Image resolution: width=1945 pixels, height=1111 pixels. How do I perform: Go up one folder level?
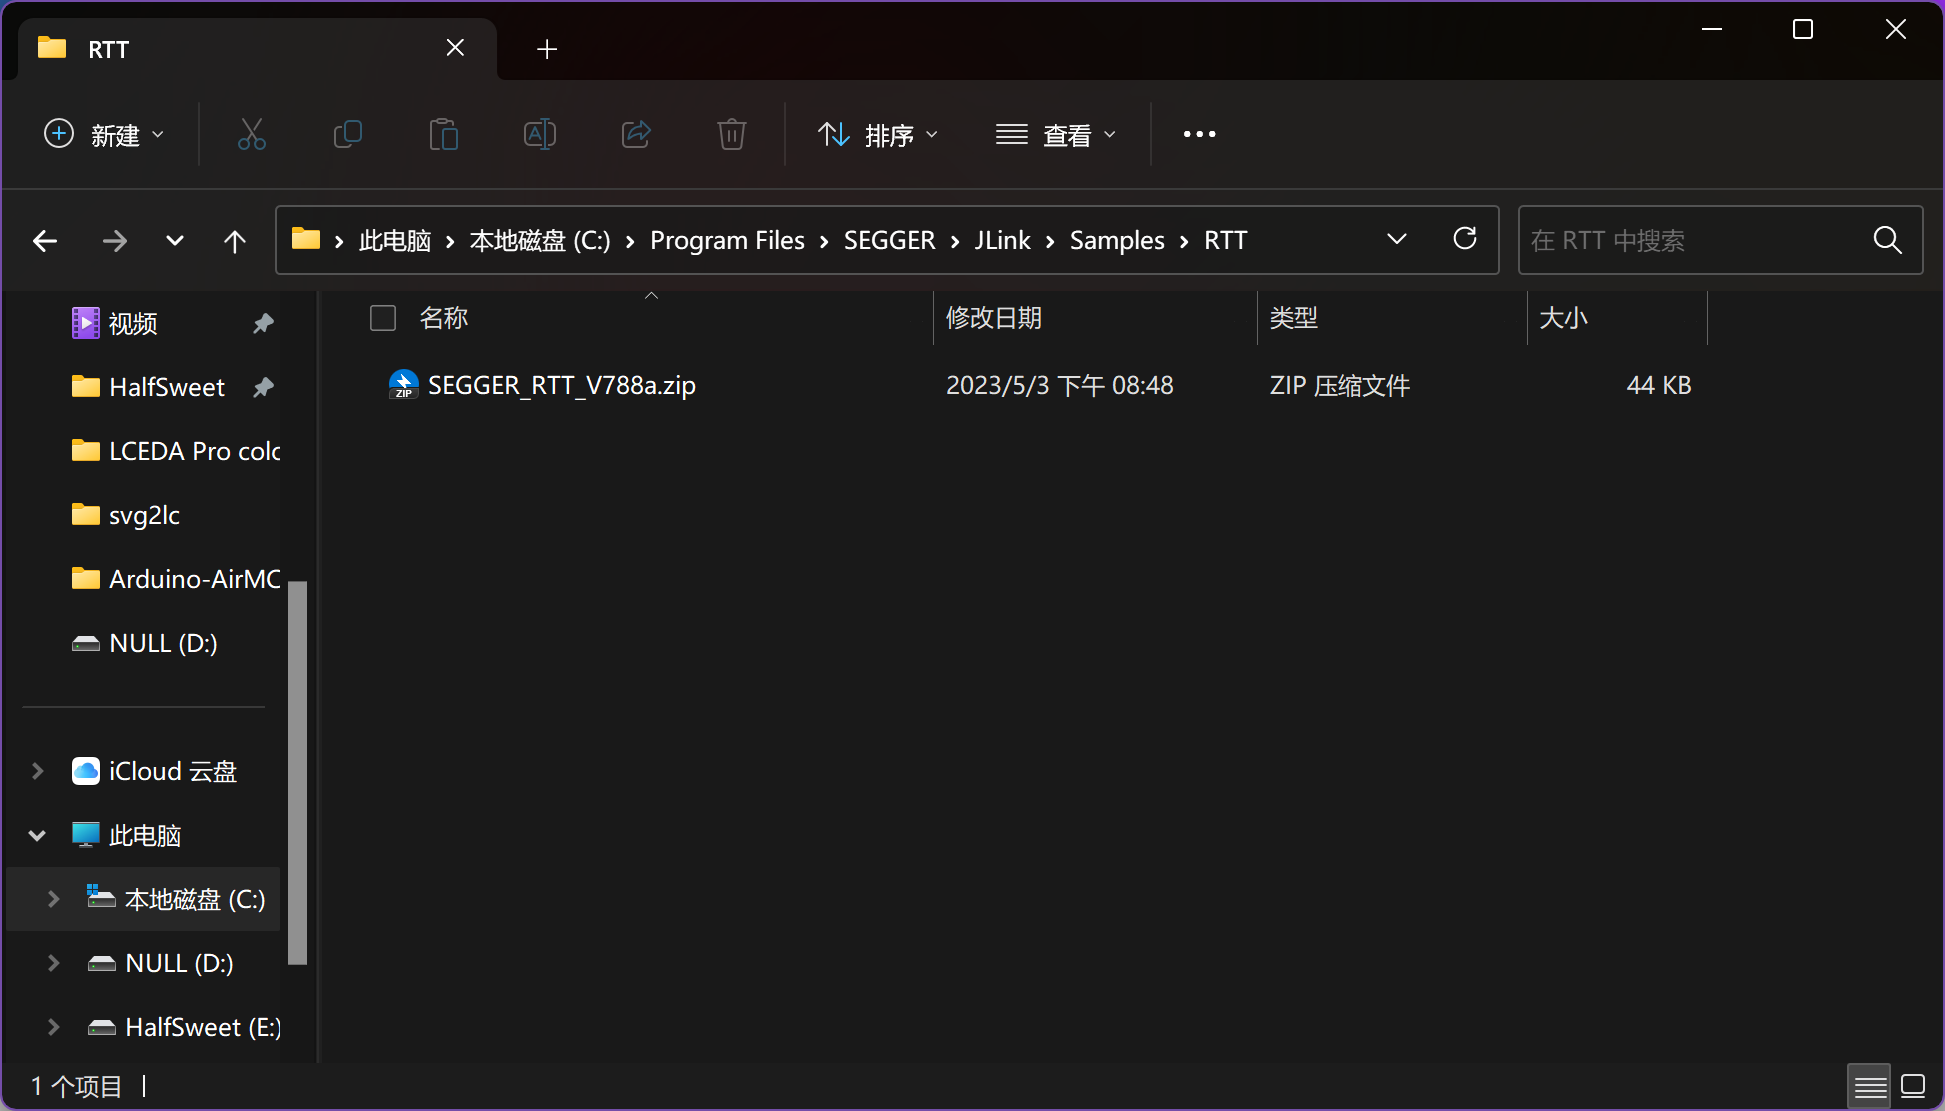(235, 241)
